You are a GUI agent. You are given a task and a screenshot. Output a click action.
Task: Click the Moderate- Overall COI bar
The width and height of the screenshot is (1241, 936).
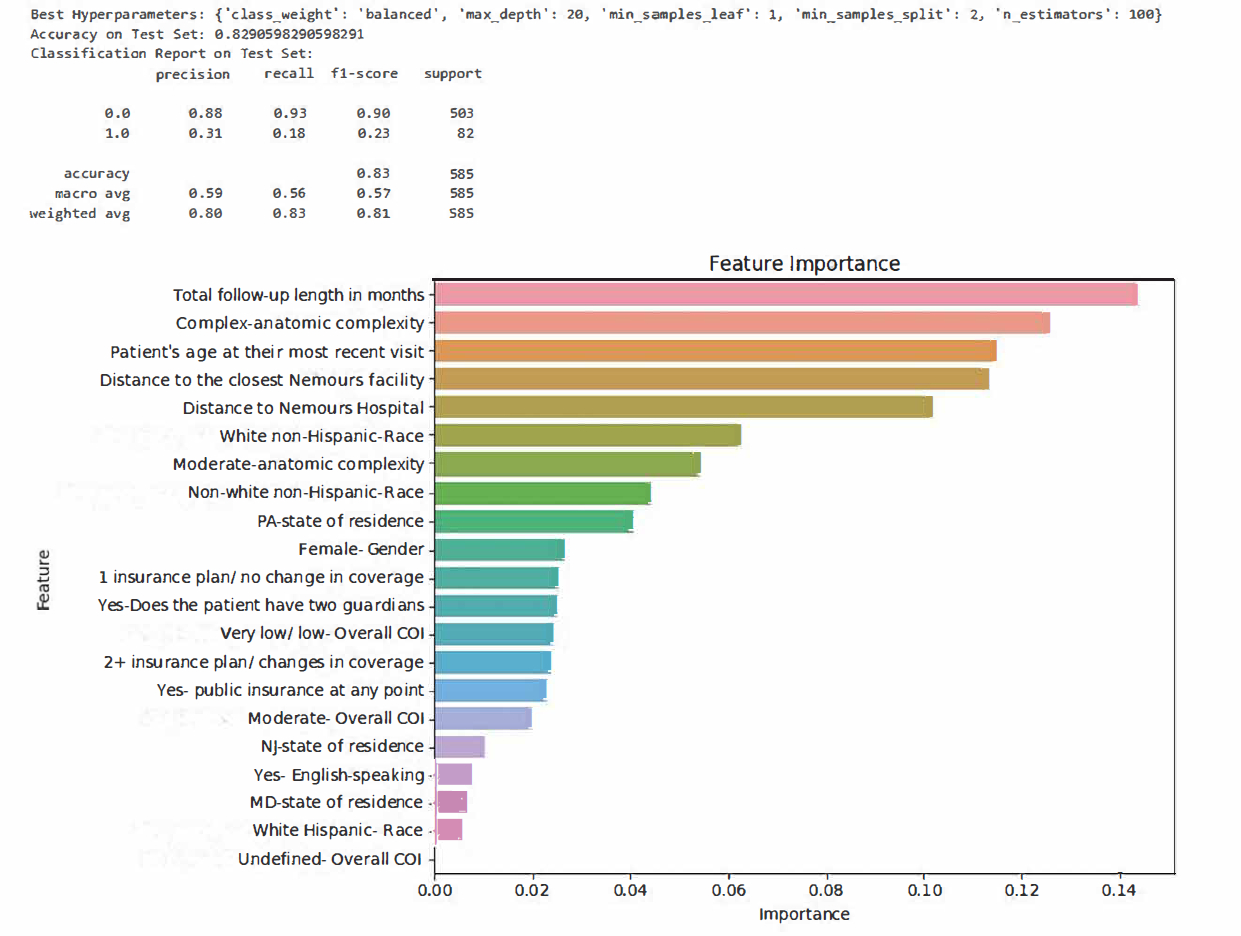pos(483,718)
